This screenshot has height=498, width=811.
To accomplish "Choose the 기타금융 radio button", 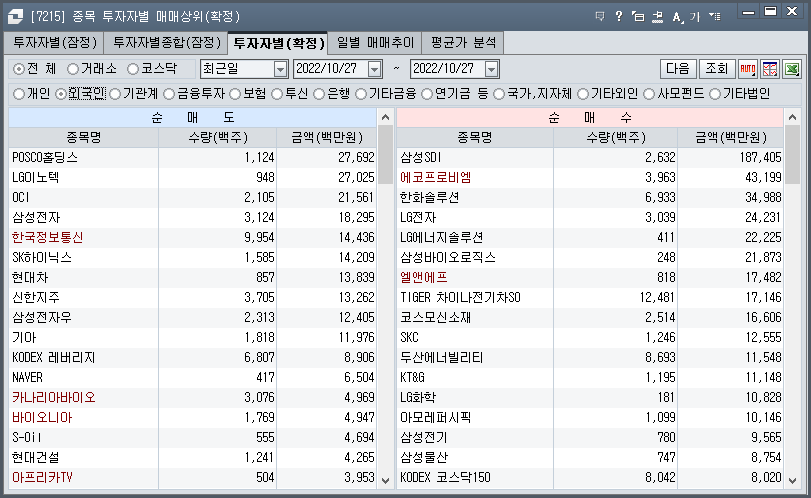I will click(x=361, y=94).
